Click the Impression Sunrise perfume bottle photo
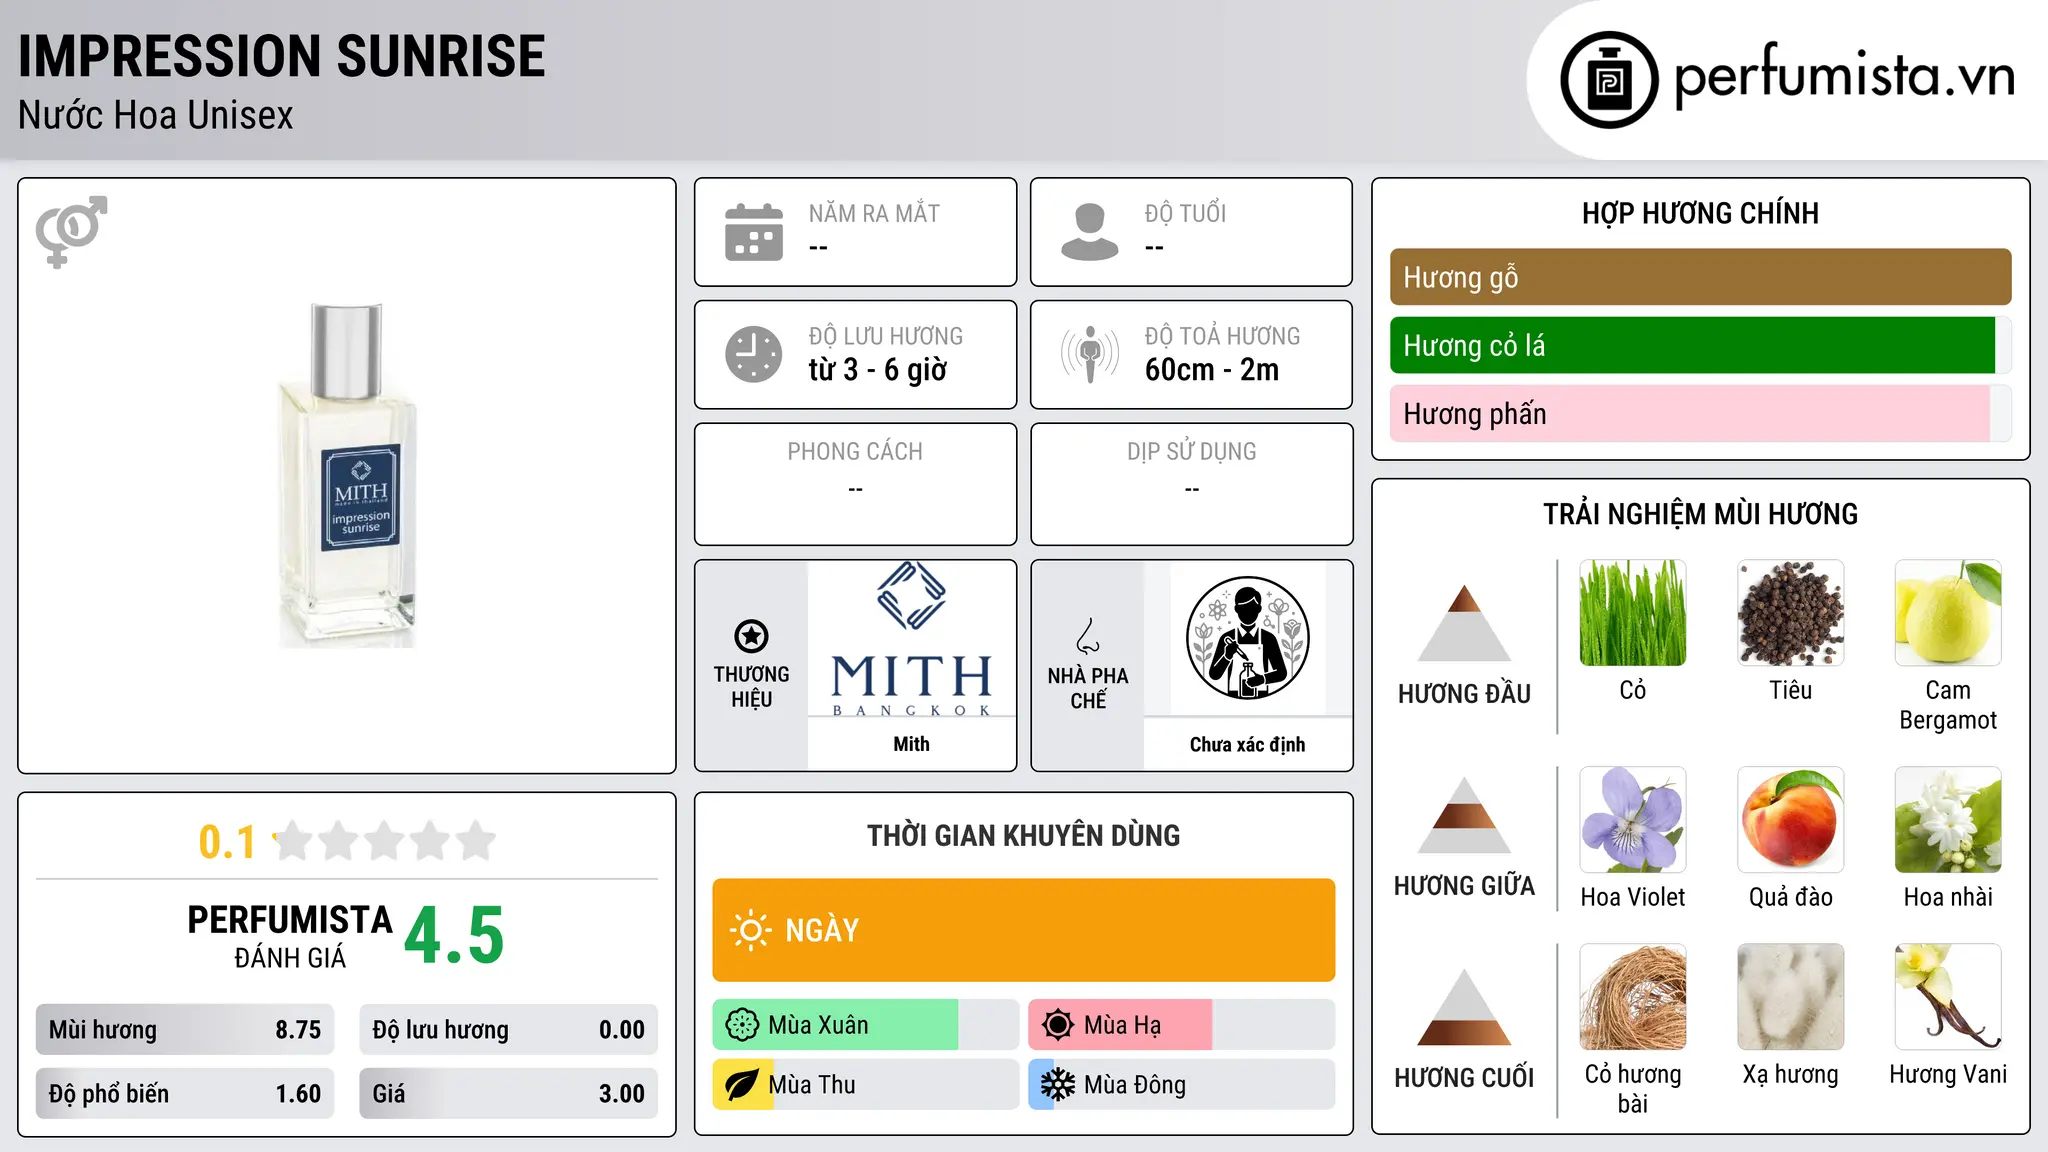This screenshot has height=1152, width=2048. tap(347, 475)
